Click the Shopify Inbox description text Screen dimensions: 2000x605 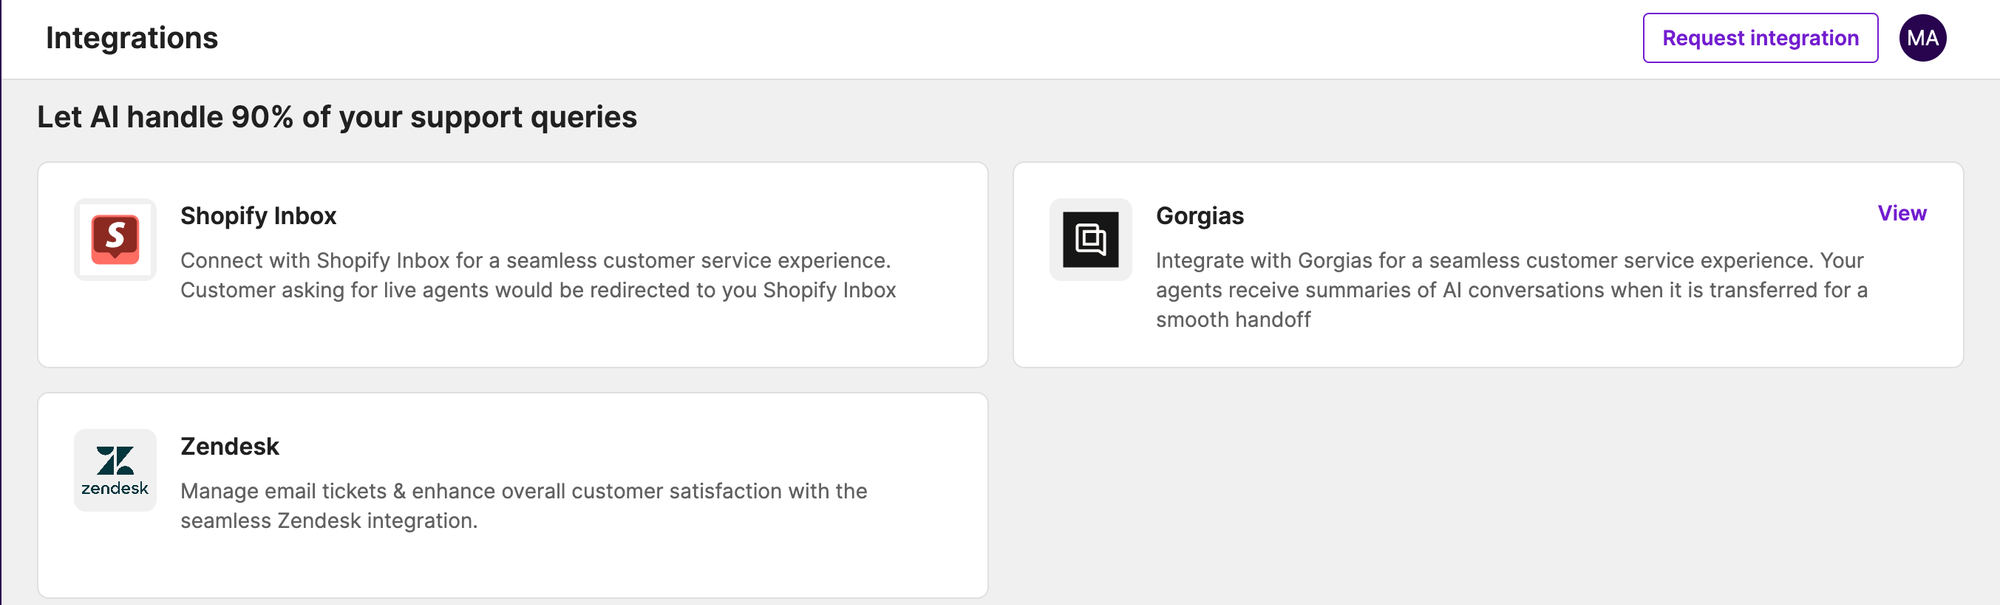click(x=538, y=275)
